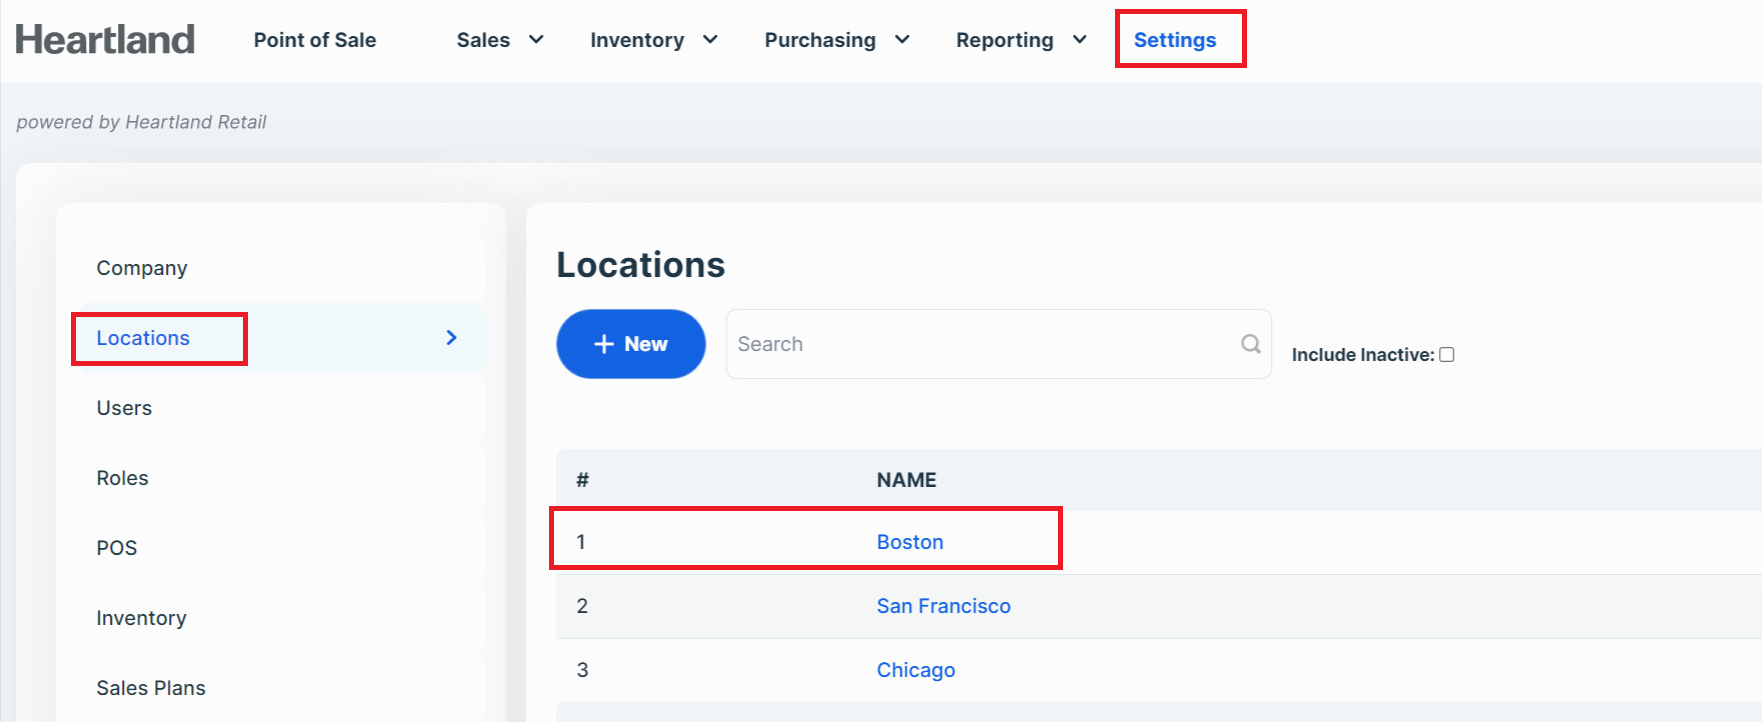This screenshot has width=1762, height=722.
Task: Click the Heartland logo
Action: [105, 40]
